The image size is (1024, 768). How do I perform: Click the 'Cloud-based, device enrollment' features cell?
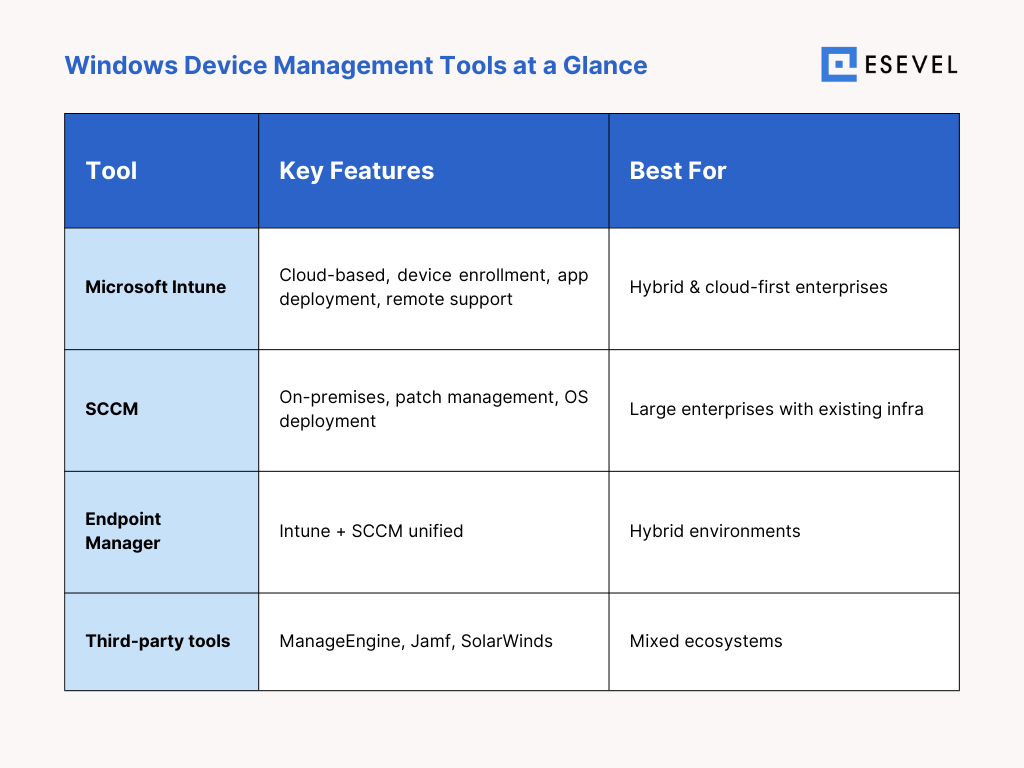coord(434,289)
